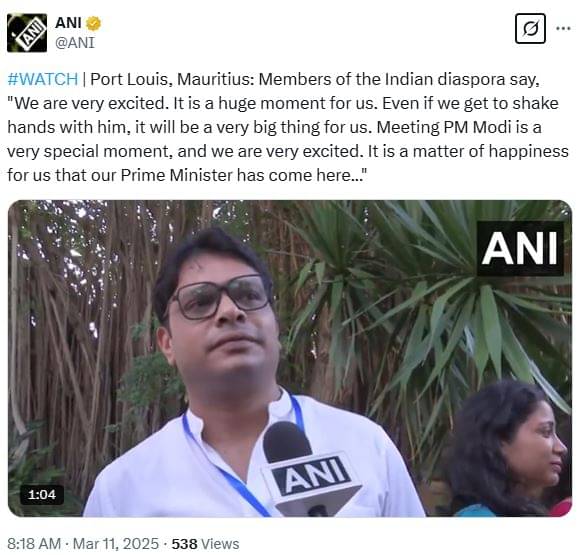Image resolution: width=580 pixels, height=555 pixels.
Task: Click the ANI microphone flag logo
Action: pos(311,477)
